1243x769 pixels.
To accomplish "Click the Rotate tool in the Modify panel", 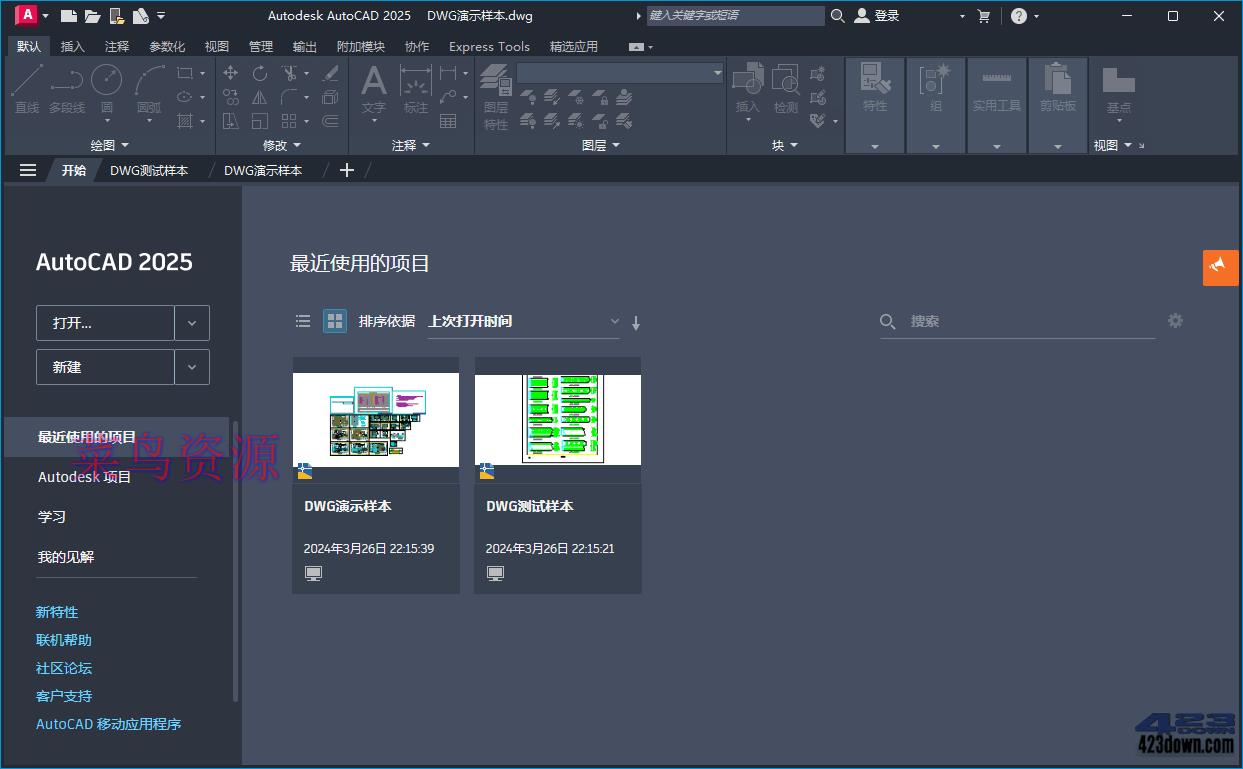I will (258, 74).
